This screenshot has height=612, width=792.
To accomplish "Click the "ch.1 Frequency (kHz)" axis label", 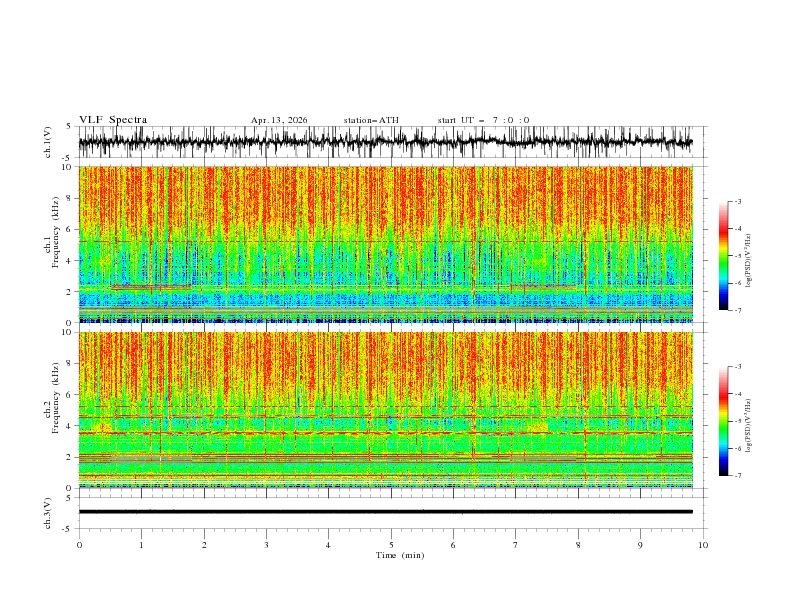I will tap(52, 233).
